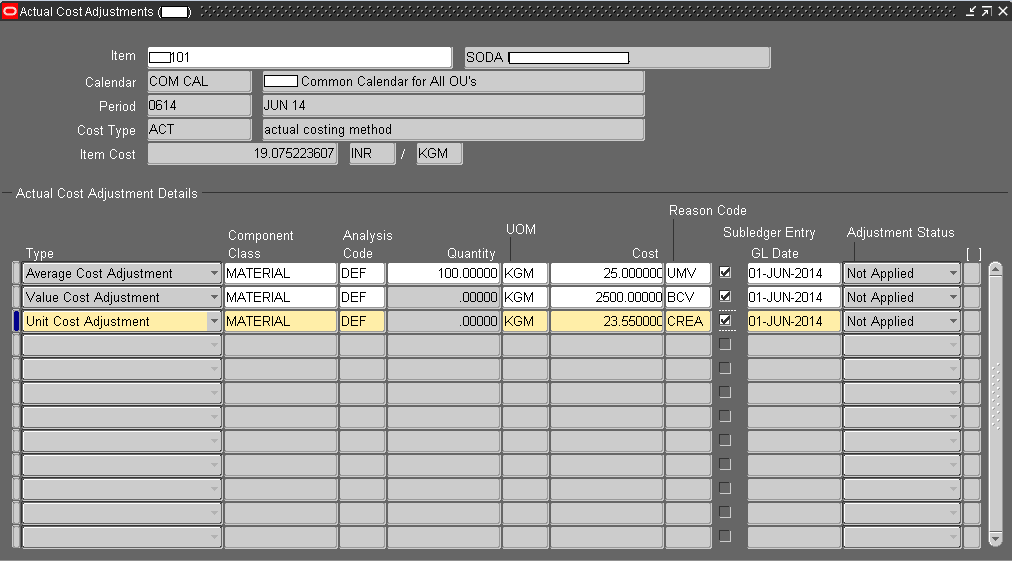
Task: Open Type dropdown for Value Cost Adjustment
Action: pos(214,298)
